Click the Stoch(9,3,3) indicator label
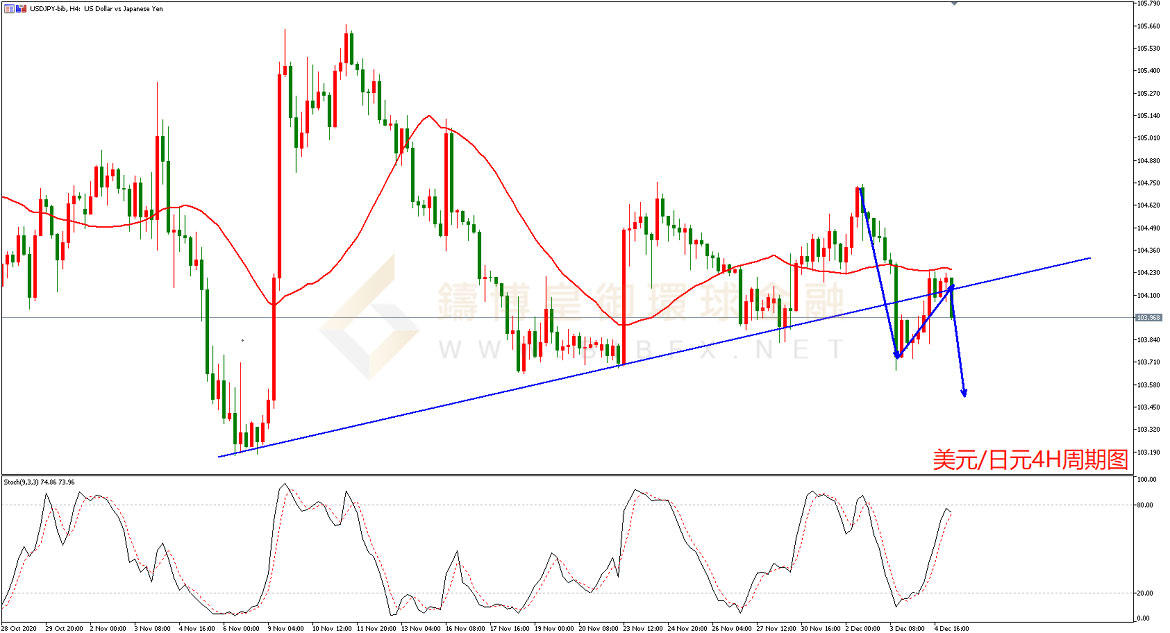 pos(22,482)
